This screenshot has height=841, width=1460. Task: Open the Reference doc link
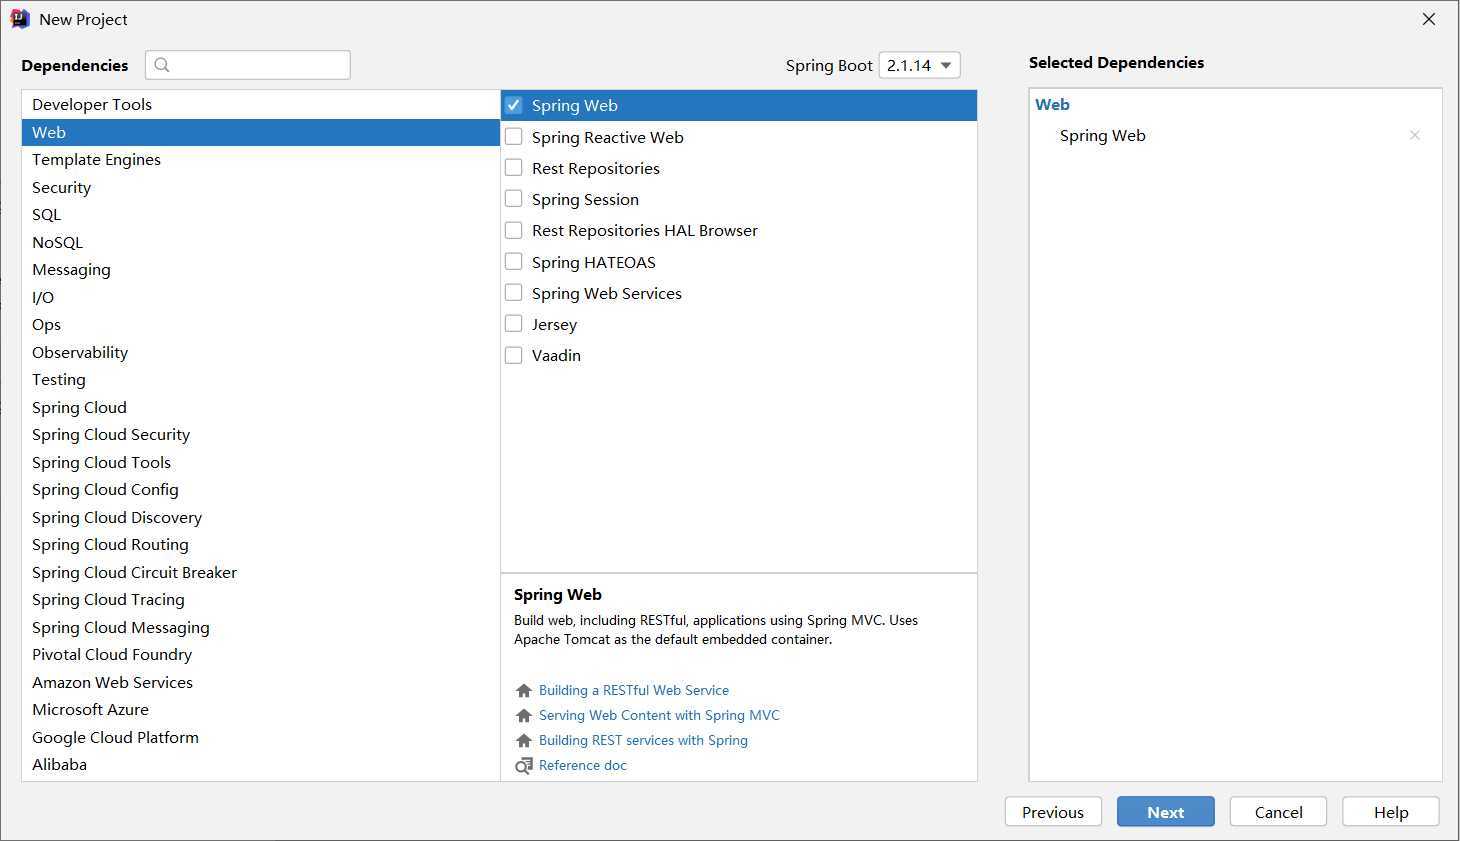(583, 766)
